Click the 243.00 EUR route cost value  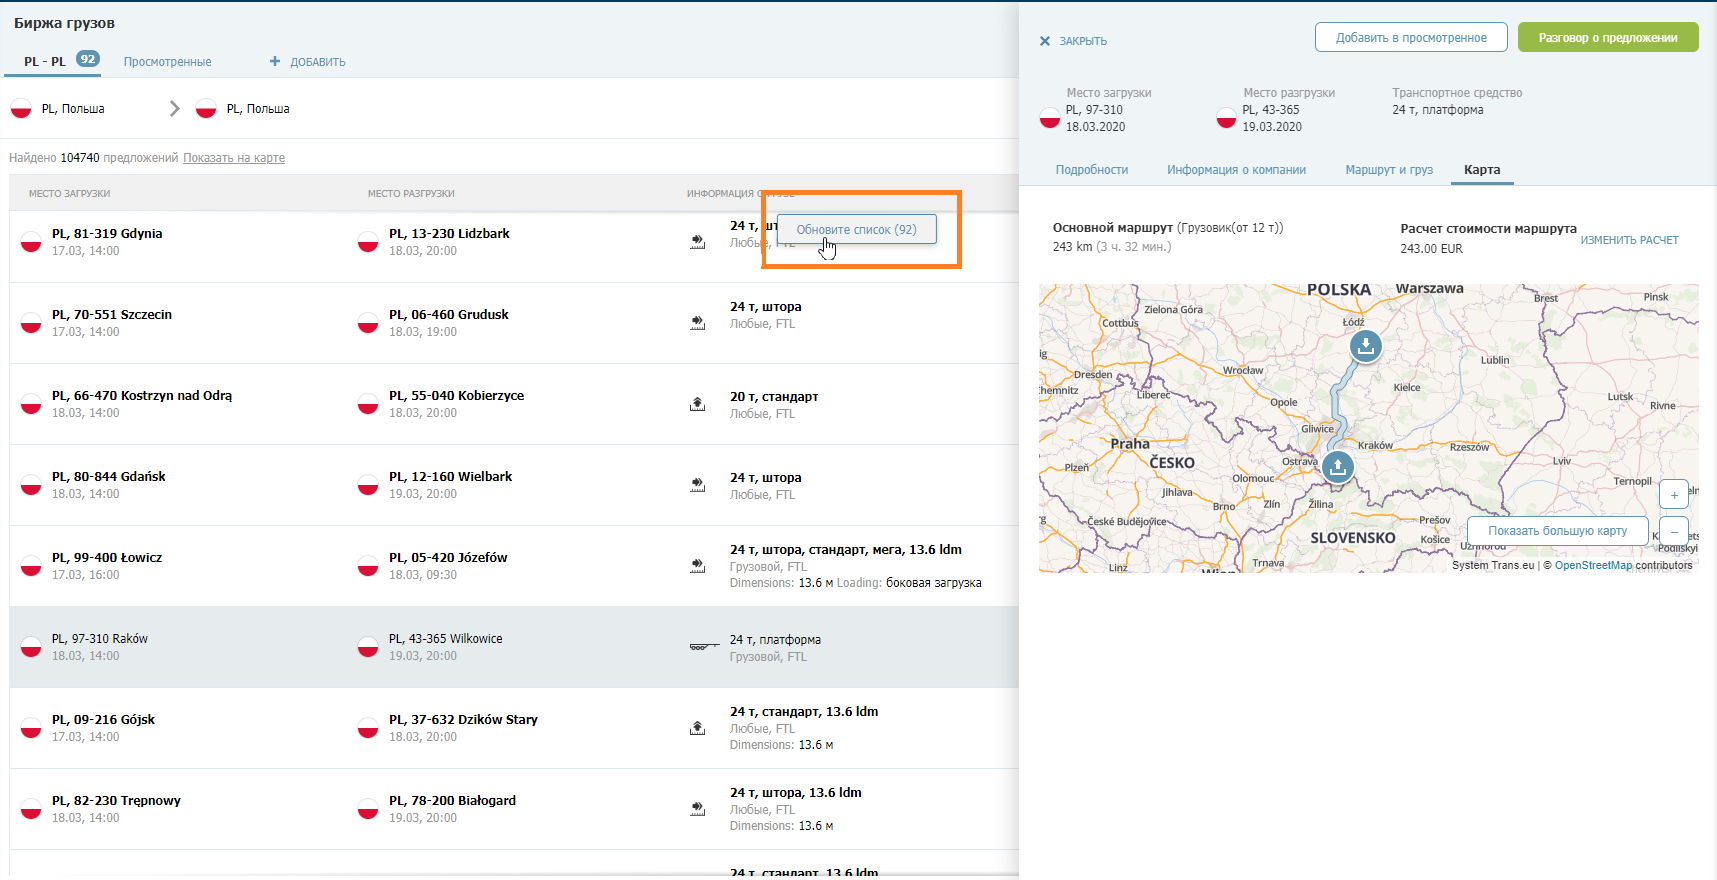point(1431,248)
